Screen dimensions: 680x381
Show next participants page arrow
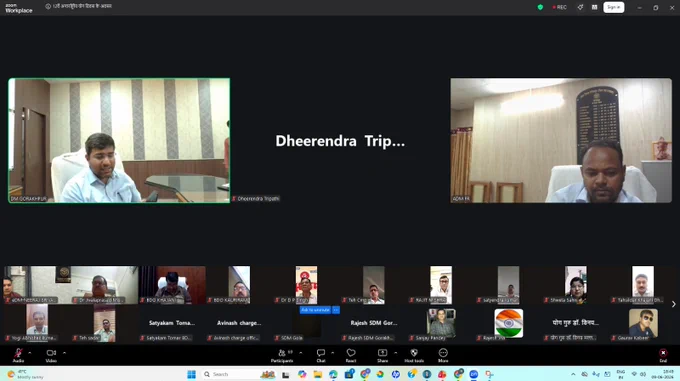(x=673, y=304)
